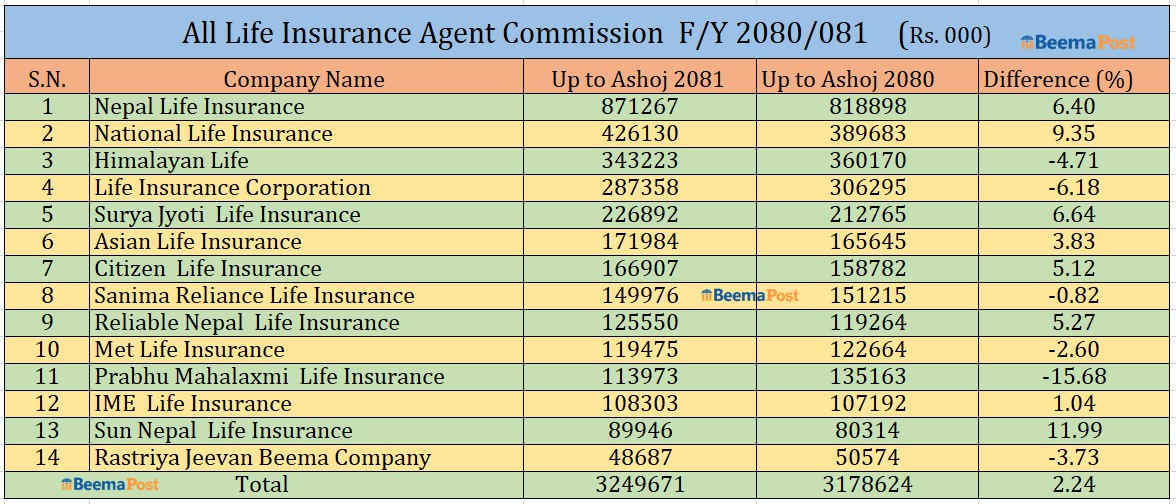The width and height of the screenshot is (1176, 504).
Task: Click the Company Name column header
Action: 303,80
